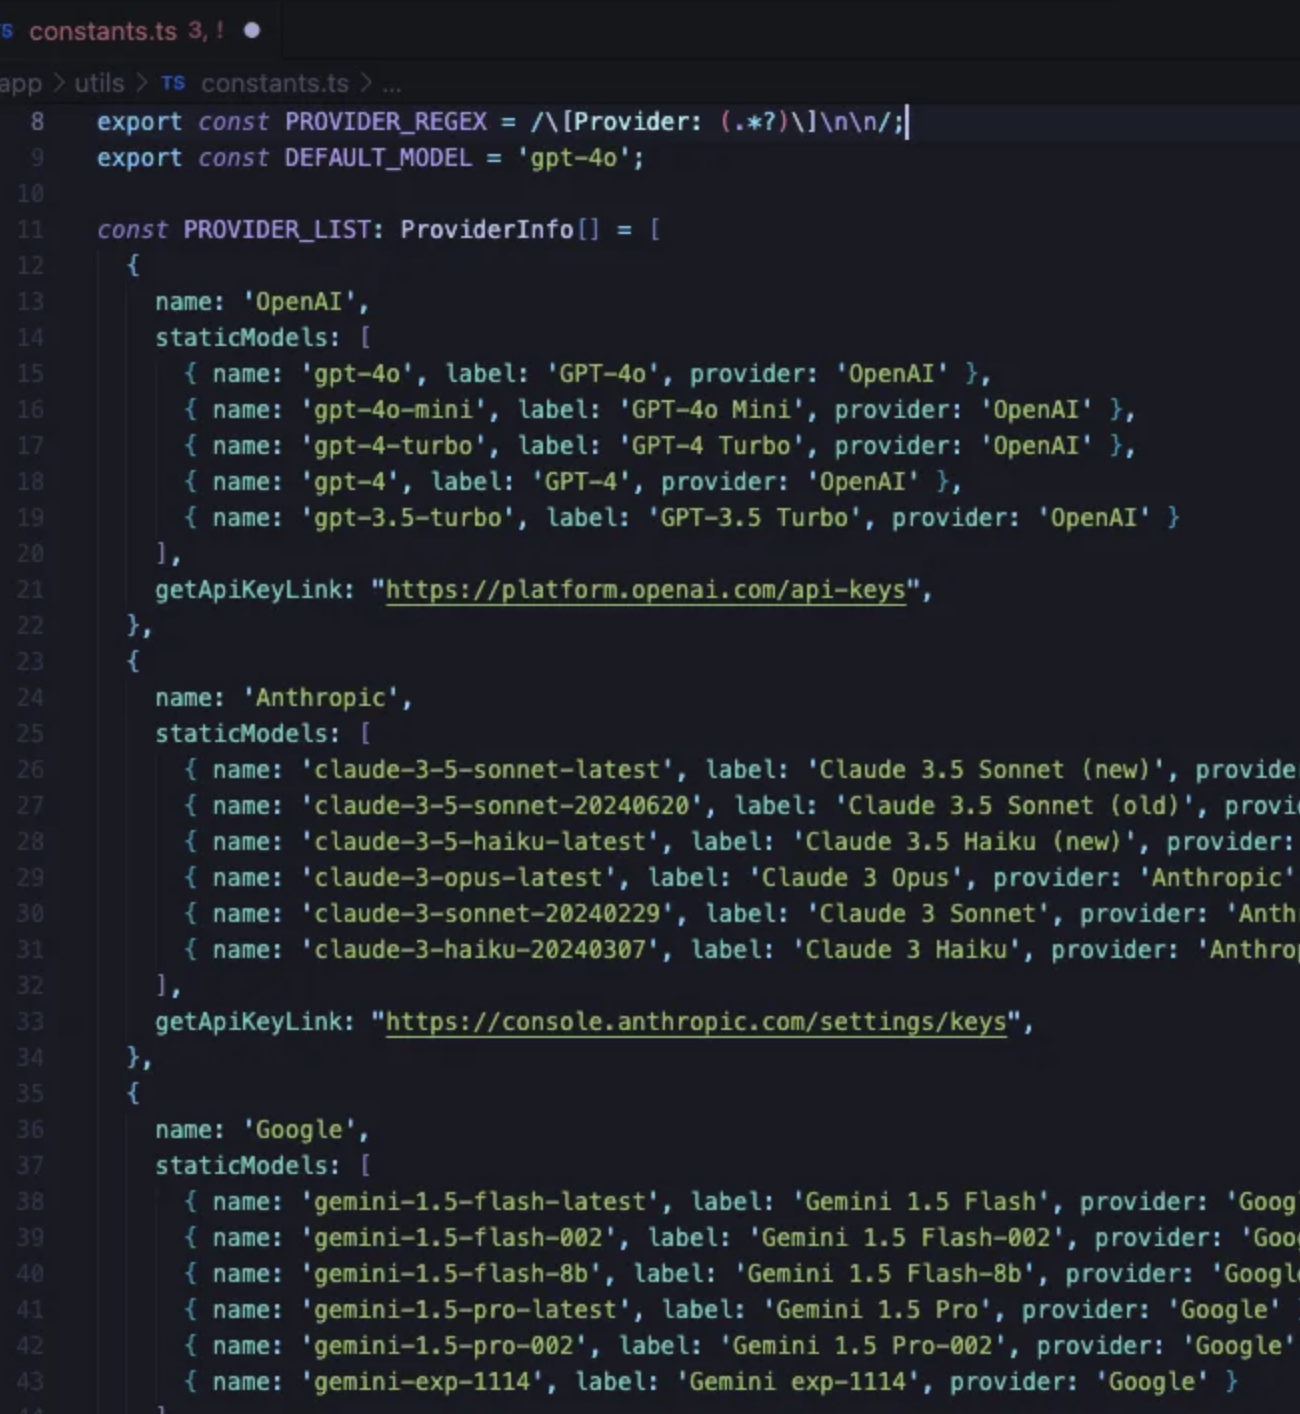This screenshot has width=1300, height=1414.
Task: Click the 'PROVIDER_REGEX' constant name
Action: [386, 122]
